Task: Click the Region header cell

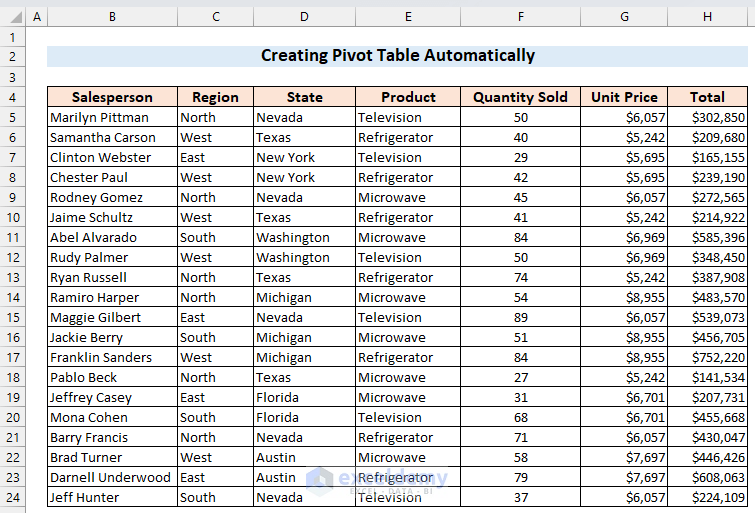Action: pyautogui.click(x=215, y=97)
